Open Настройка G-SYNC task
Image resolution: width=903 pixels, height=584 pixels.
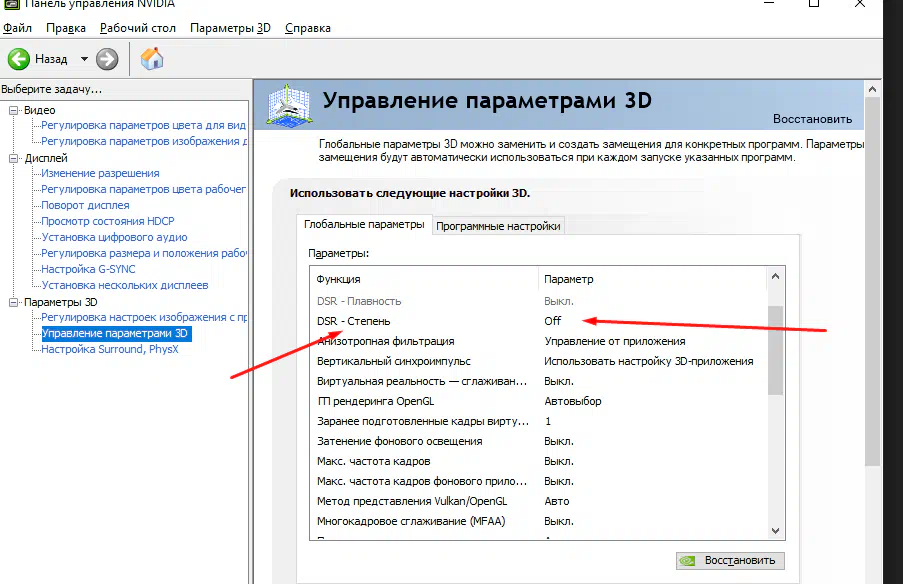[88, 269]
